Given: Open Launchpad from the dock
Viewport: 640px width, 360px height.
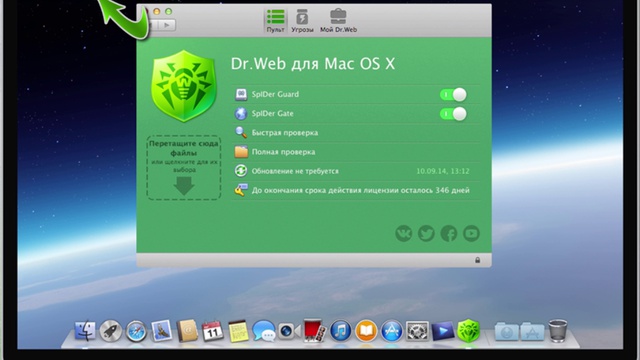Looking at the screenshot, I should (111, 331).
